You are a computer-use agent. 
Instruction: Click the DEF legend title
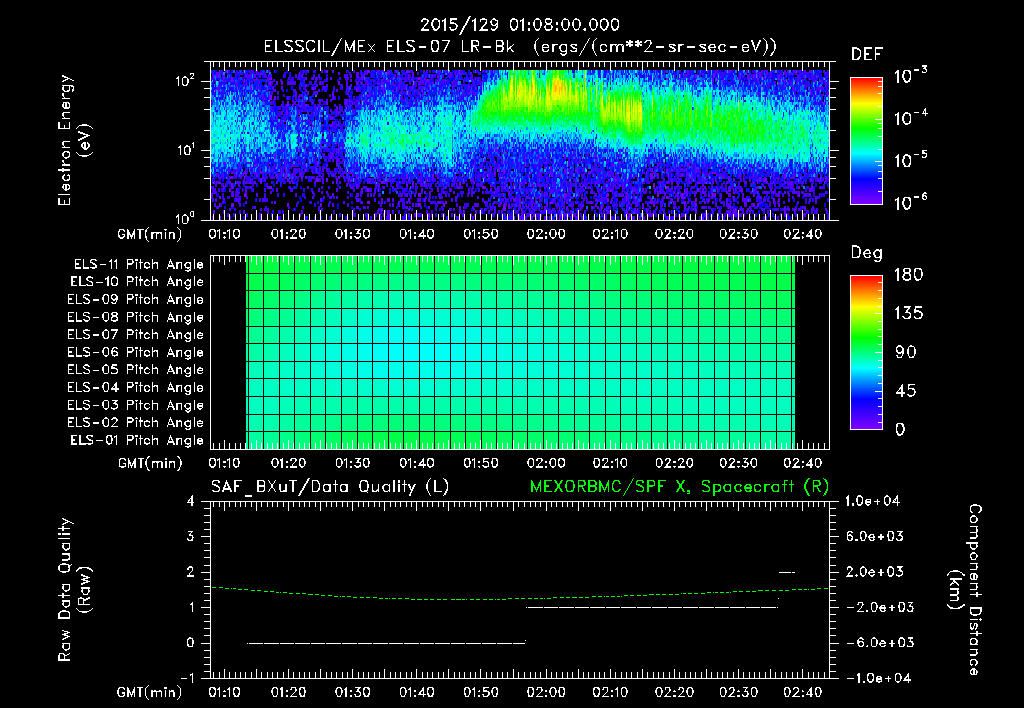pos(867,55)
